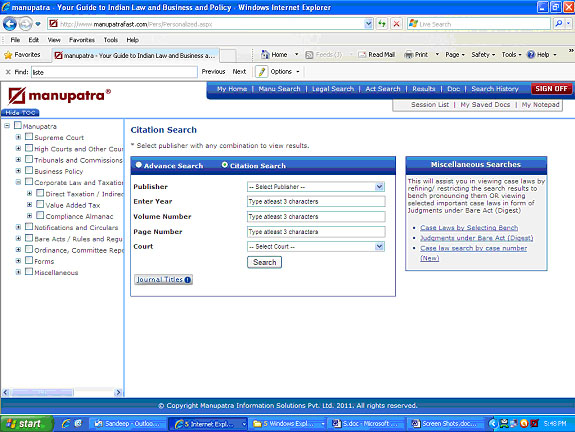Click the TOC scrollbar right arrow
The height and width of the screenshot is (432, 575).
click(118, 392)
